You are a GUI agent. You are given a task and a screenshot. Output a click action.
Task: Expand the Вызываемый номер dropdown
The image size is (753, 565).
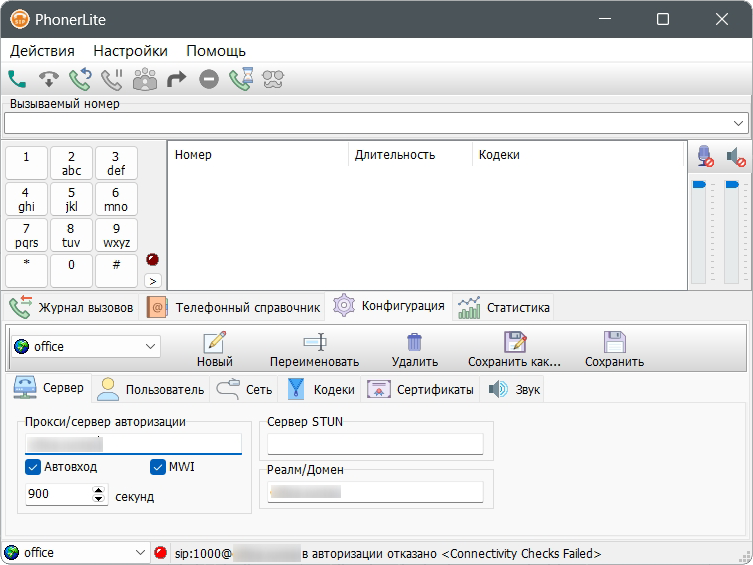pos(739,123)
